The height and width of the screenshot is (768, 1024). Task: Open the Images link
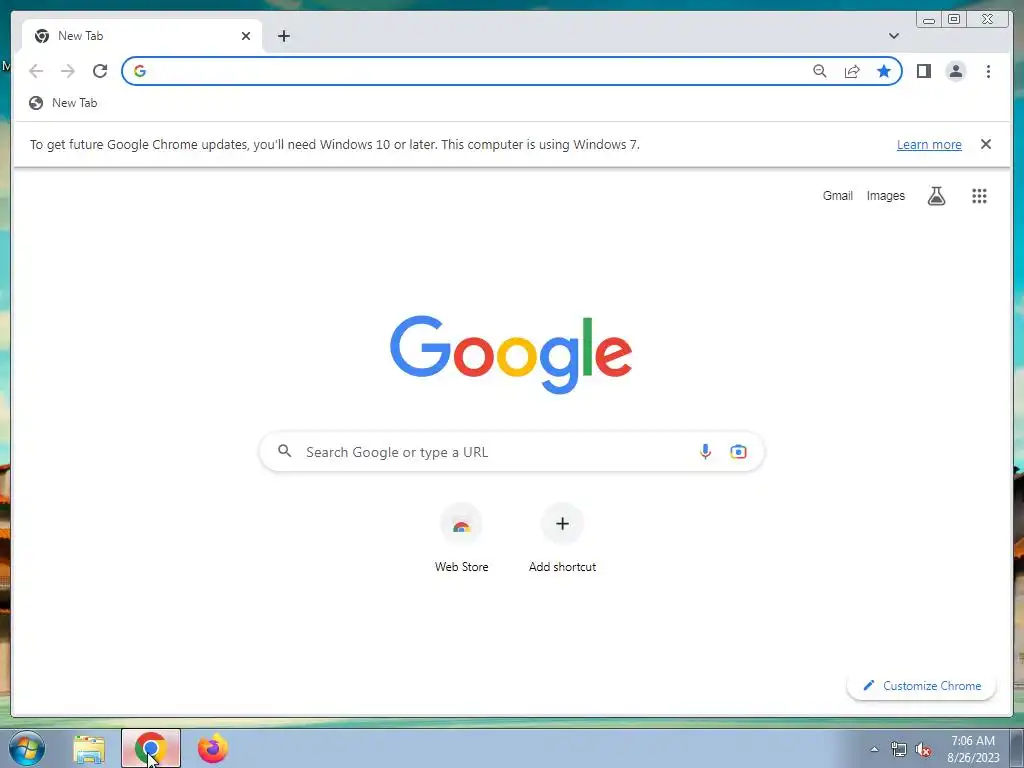click(886, 195)
